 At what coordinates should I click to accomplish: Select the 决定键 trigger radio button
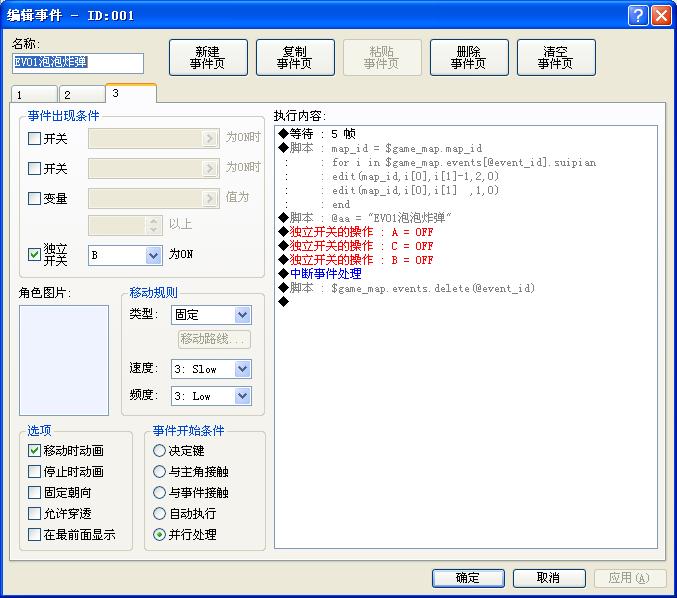click(159, 451)
